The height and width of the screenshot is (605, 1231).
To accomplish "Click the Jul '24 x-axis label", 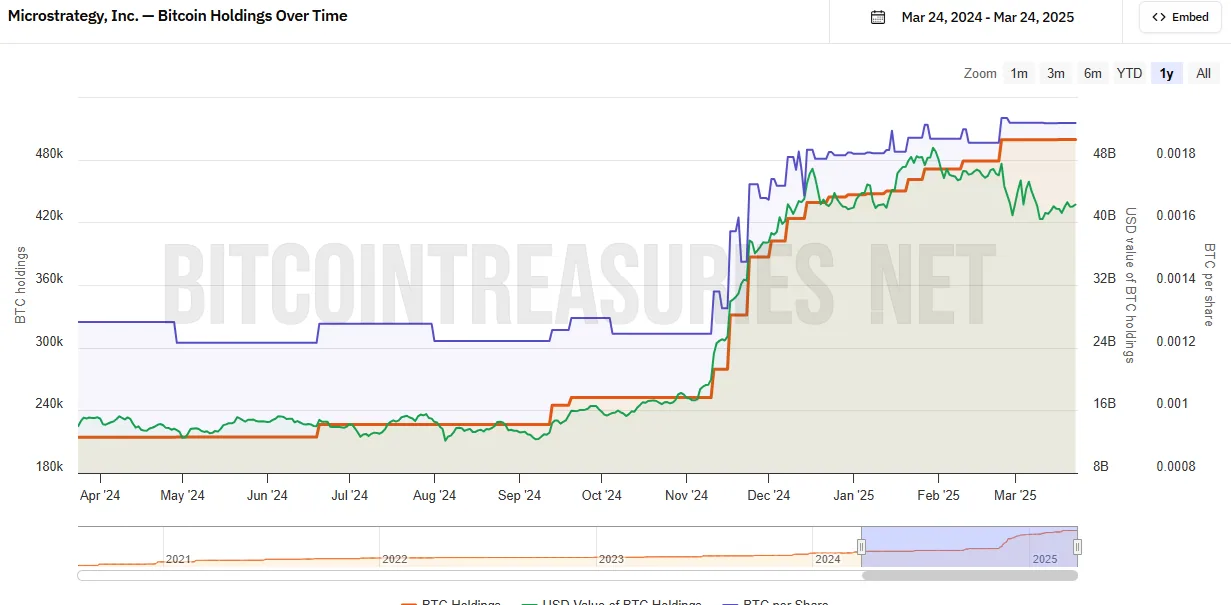I will 349,495.
